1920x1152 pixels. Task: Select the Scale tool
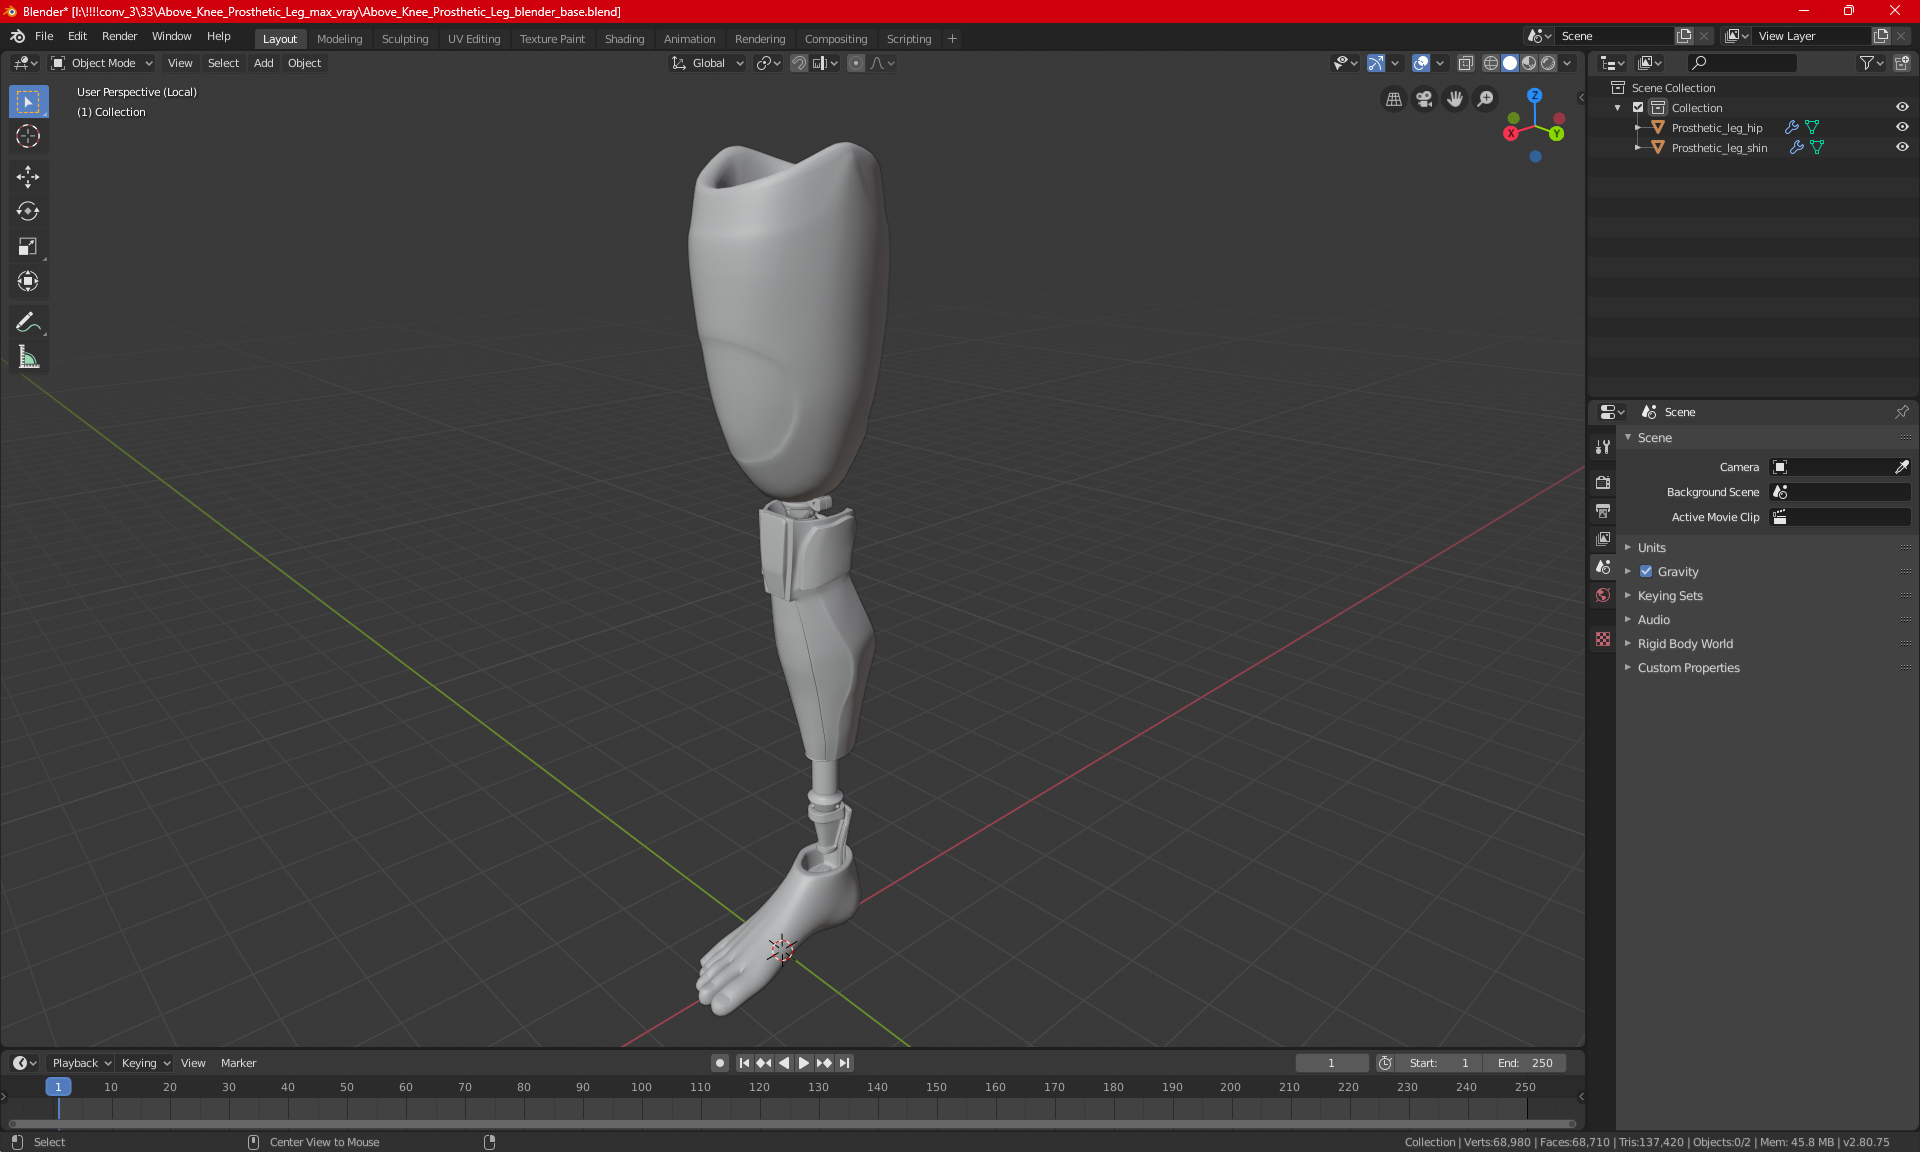(28, 247)
